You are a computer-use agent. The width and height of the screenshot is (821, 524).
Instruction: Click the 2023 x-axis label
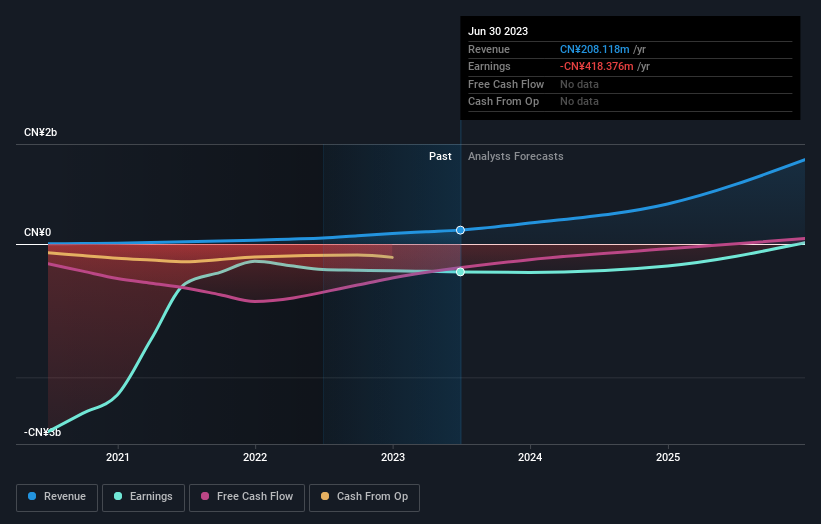(x=393, y=458)
